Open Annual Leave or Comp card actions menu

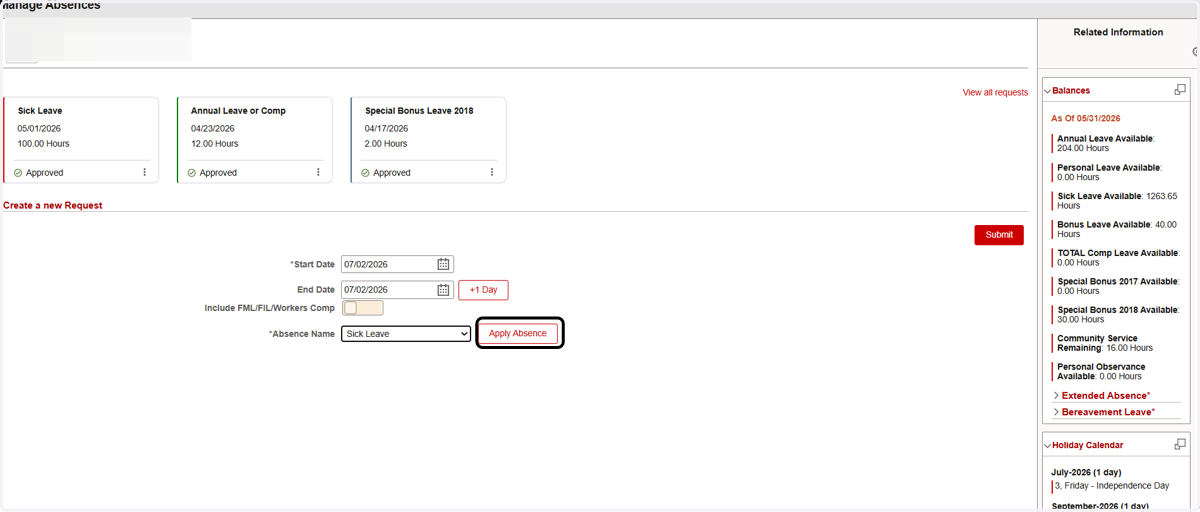318,172
